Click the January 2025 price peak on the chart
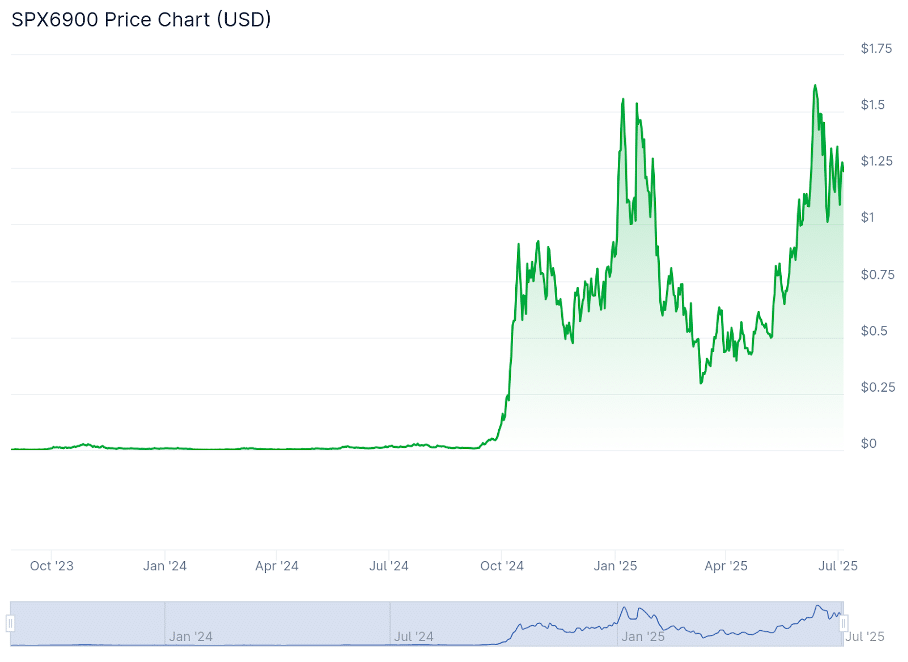 pyautogui.click(x=623, y=100)
